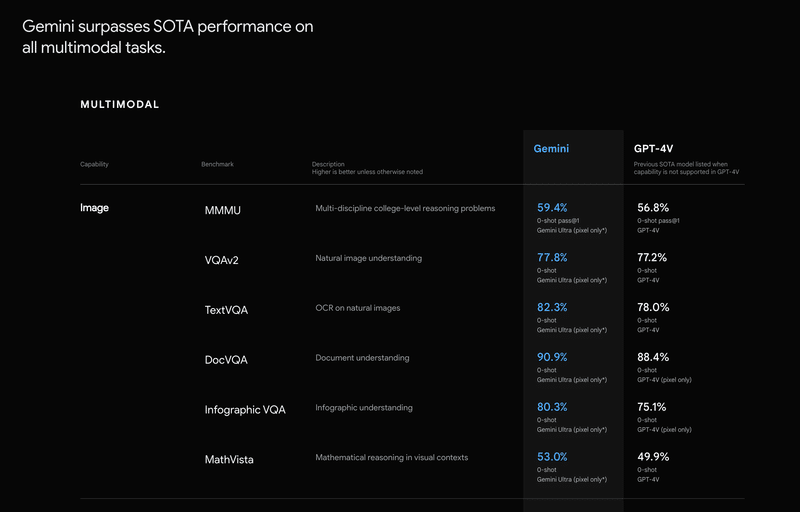800x512 pixels.
Task: Click 'GPT-4V (pixel only)' under 88.4%
Action: coord(664,380)
